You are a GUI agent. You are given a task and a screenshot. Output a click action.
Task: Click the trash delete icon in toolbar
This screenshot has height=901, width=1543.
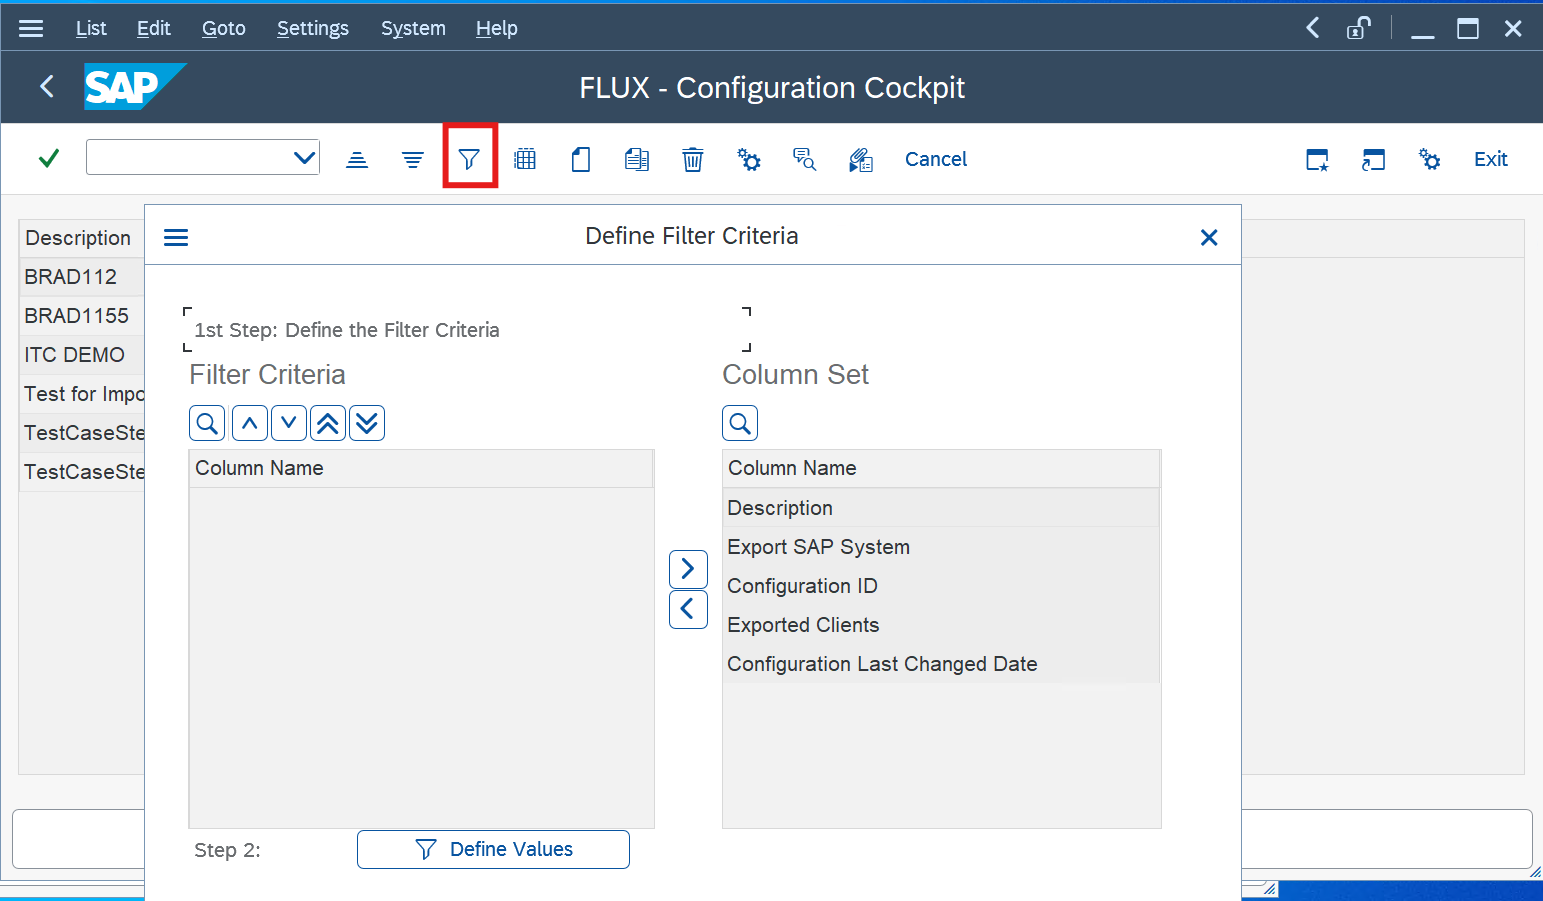[x=692, y=159]
